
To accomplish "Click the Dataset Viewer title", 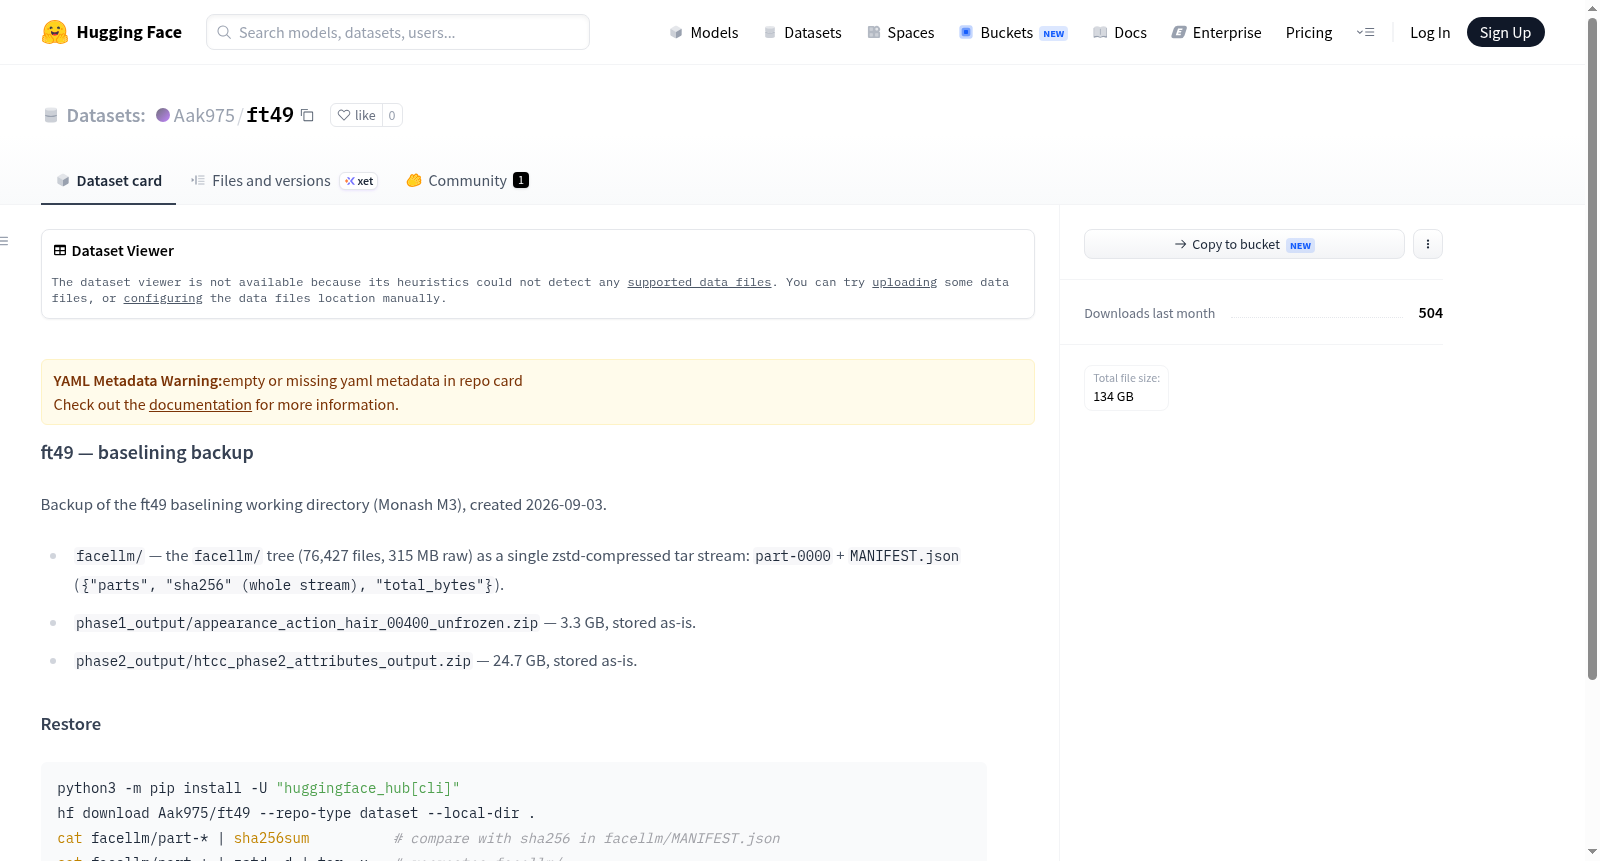I will click(x=123, y=251).
